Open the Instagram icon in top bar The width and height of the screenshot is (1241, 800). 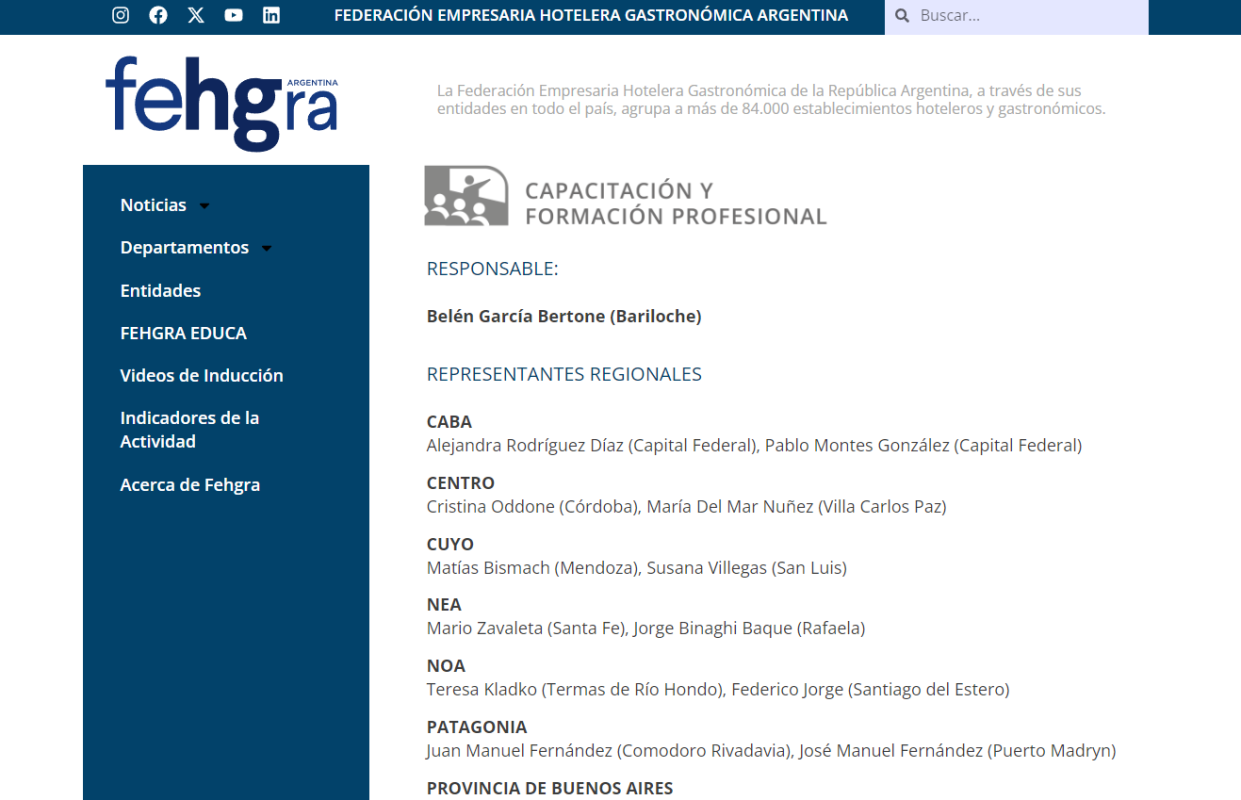coord(121,15)
